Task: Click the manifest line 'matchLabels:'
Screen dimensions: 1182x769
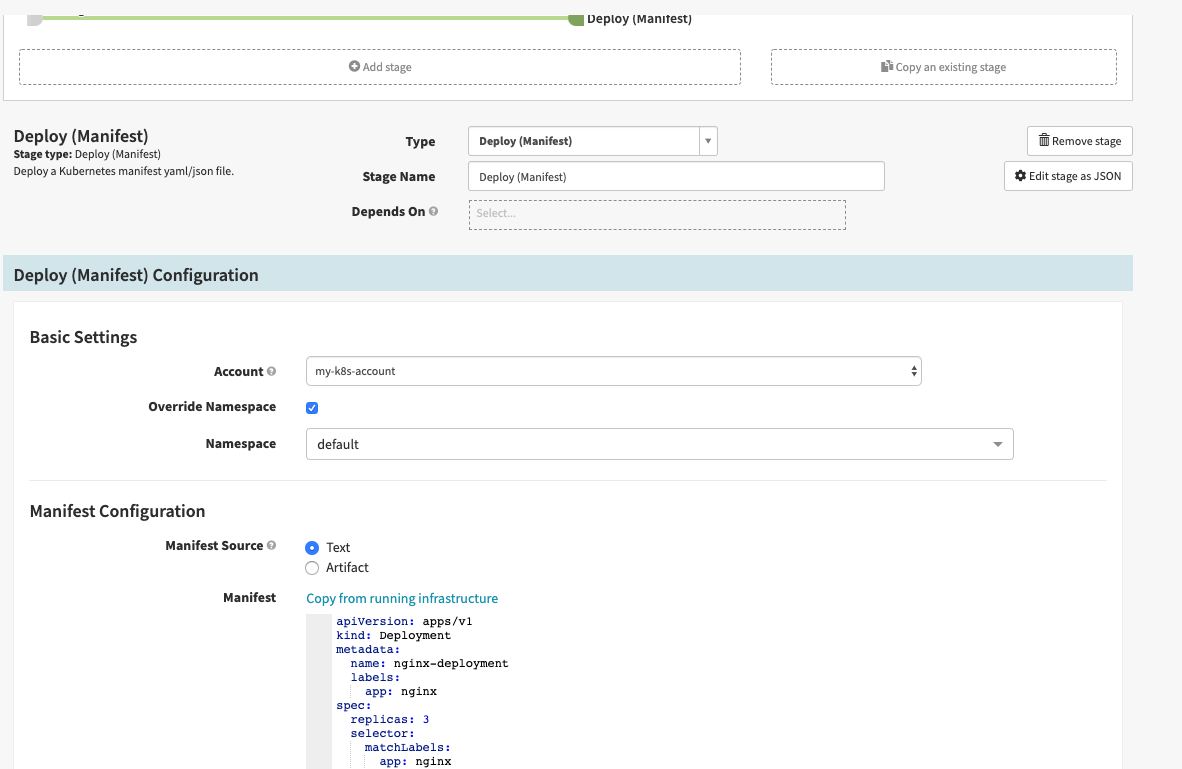Action: click(408, 747)
